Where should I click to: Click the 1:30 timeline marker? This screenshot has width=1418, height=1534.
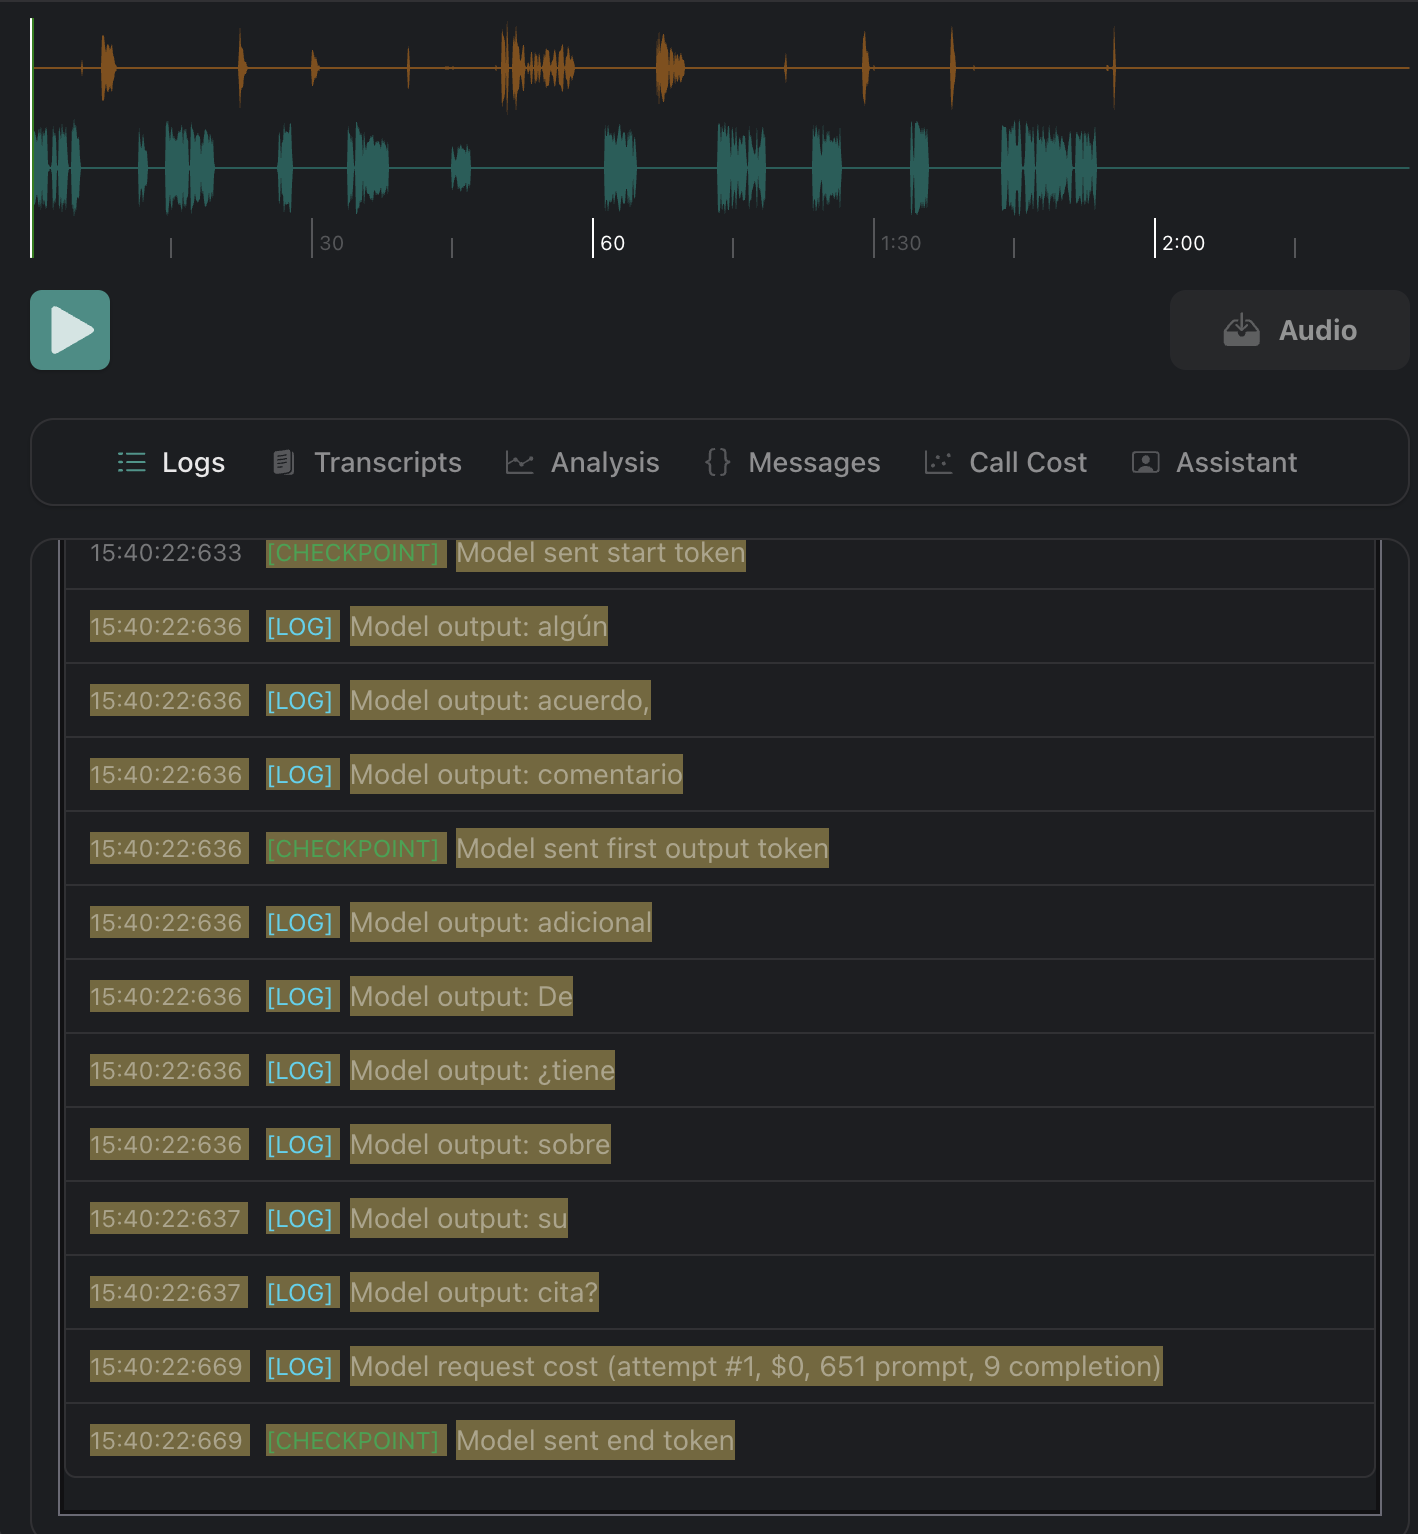(x=900, y=242)
